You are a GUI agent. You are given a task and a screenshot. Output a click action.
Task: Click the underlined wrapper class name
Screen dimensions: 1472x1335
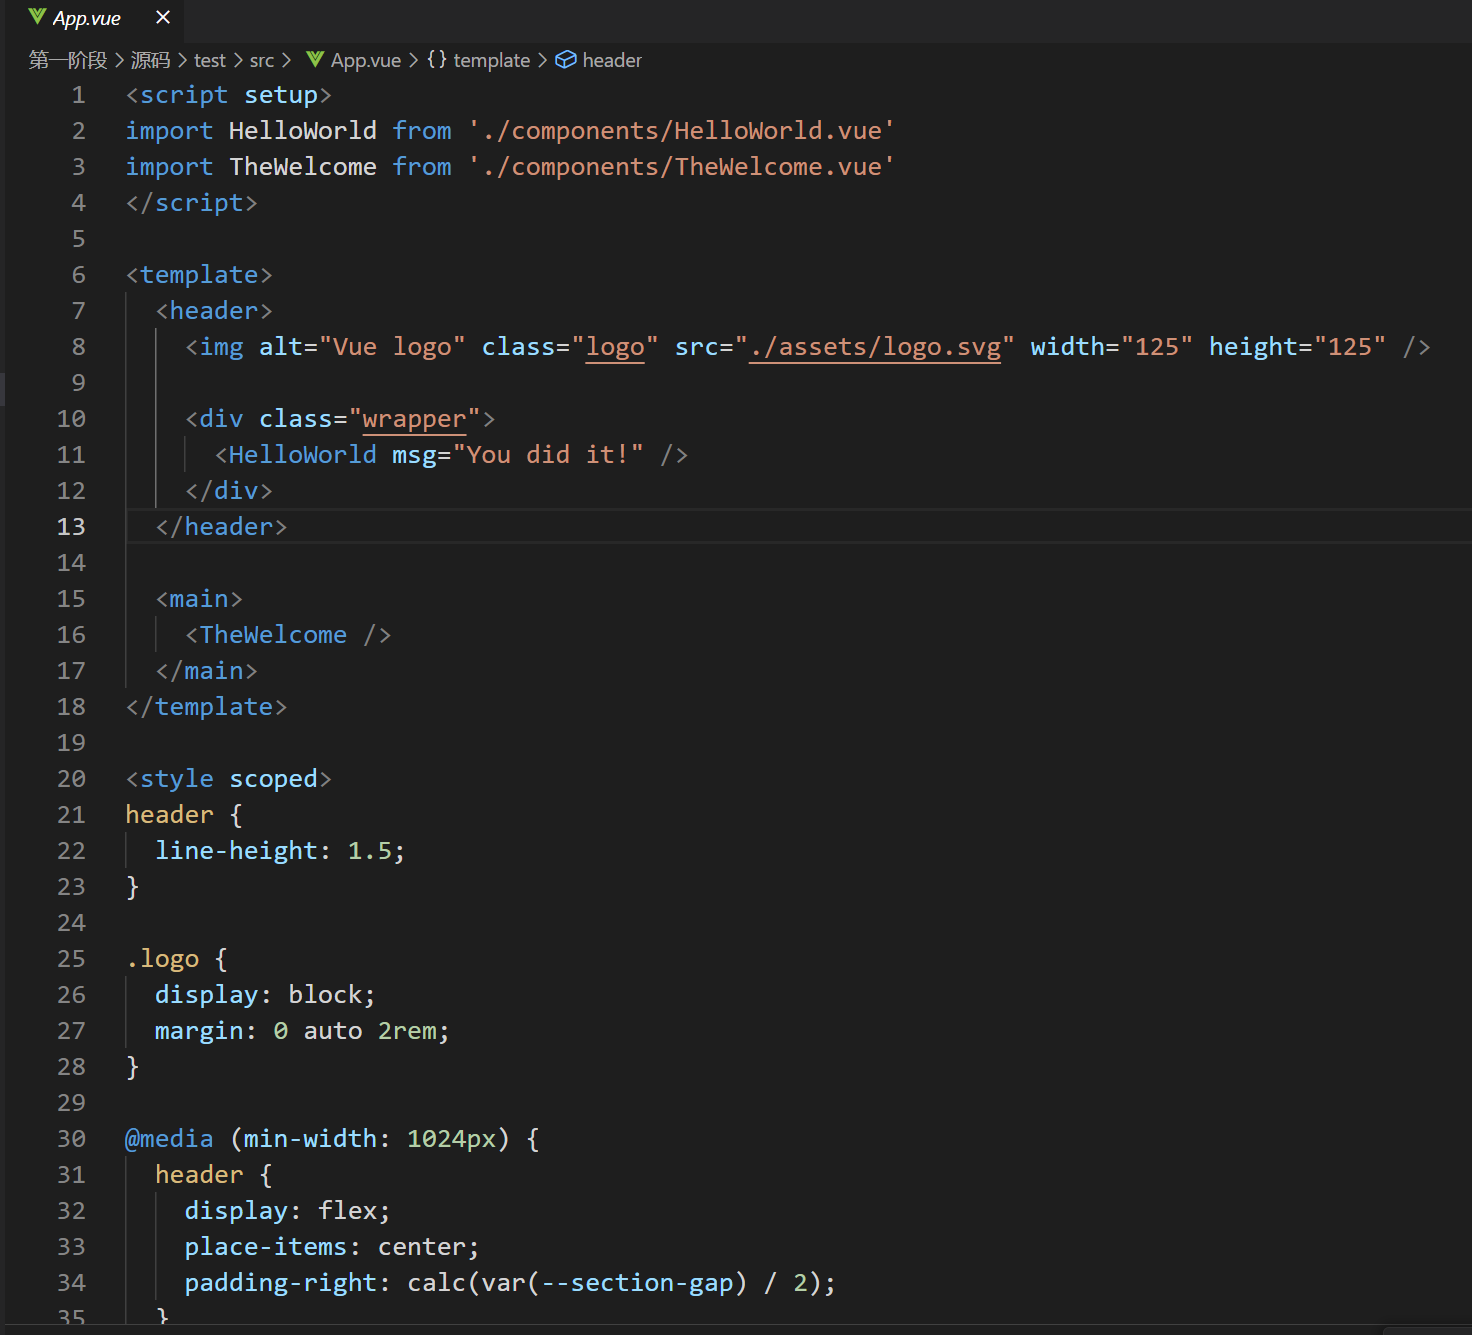click(x=414, y=419)
